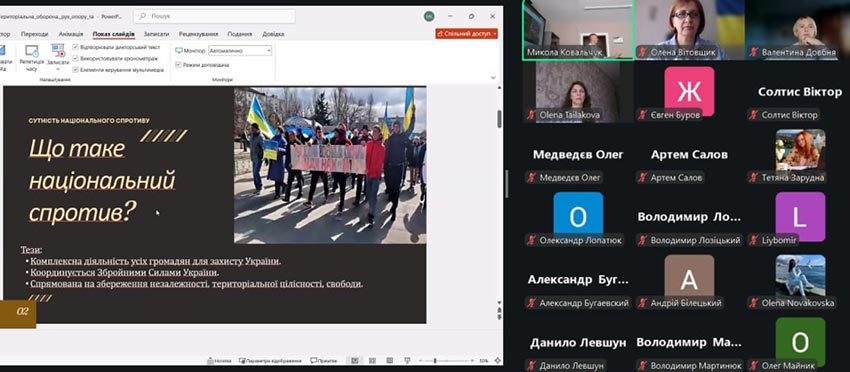This screenshot has width=850, height=372.
Task: Open the Рецензування ribbon tab
Action: click(x=198, y=34)
